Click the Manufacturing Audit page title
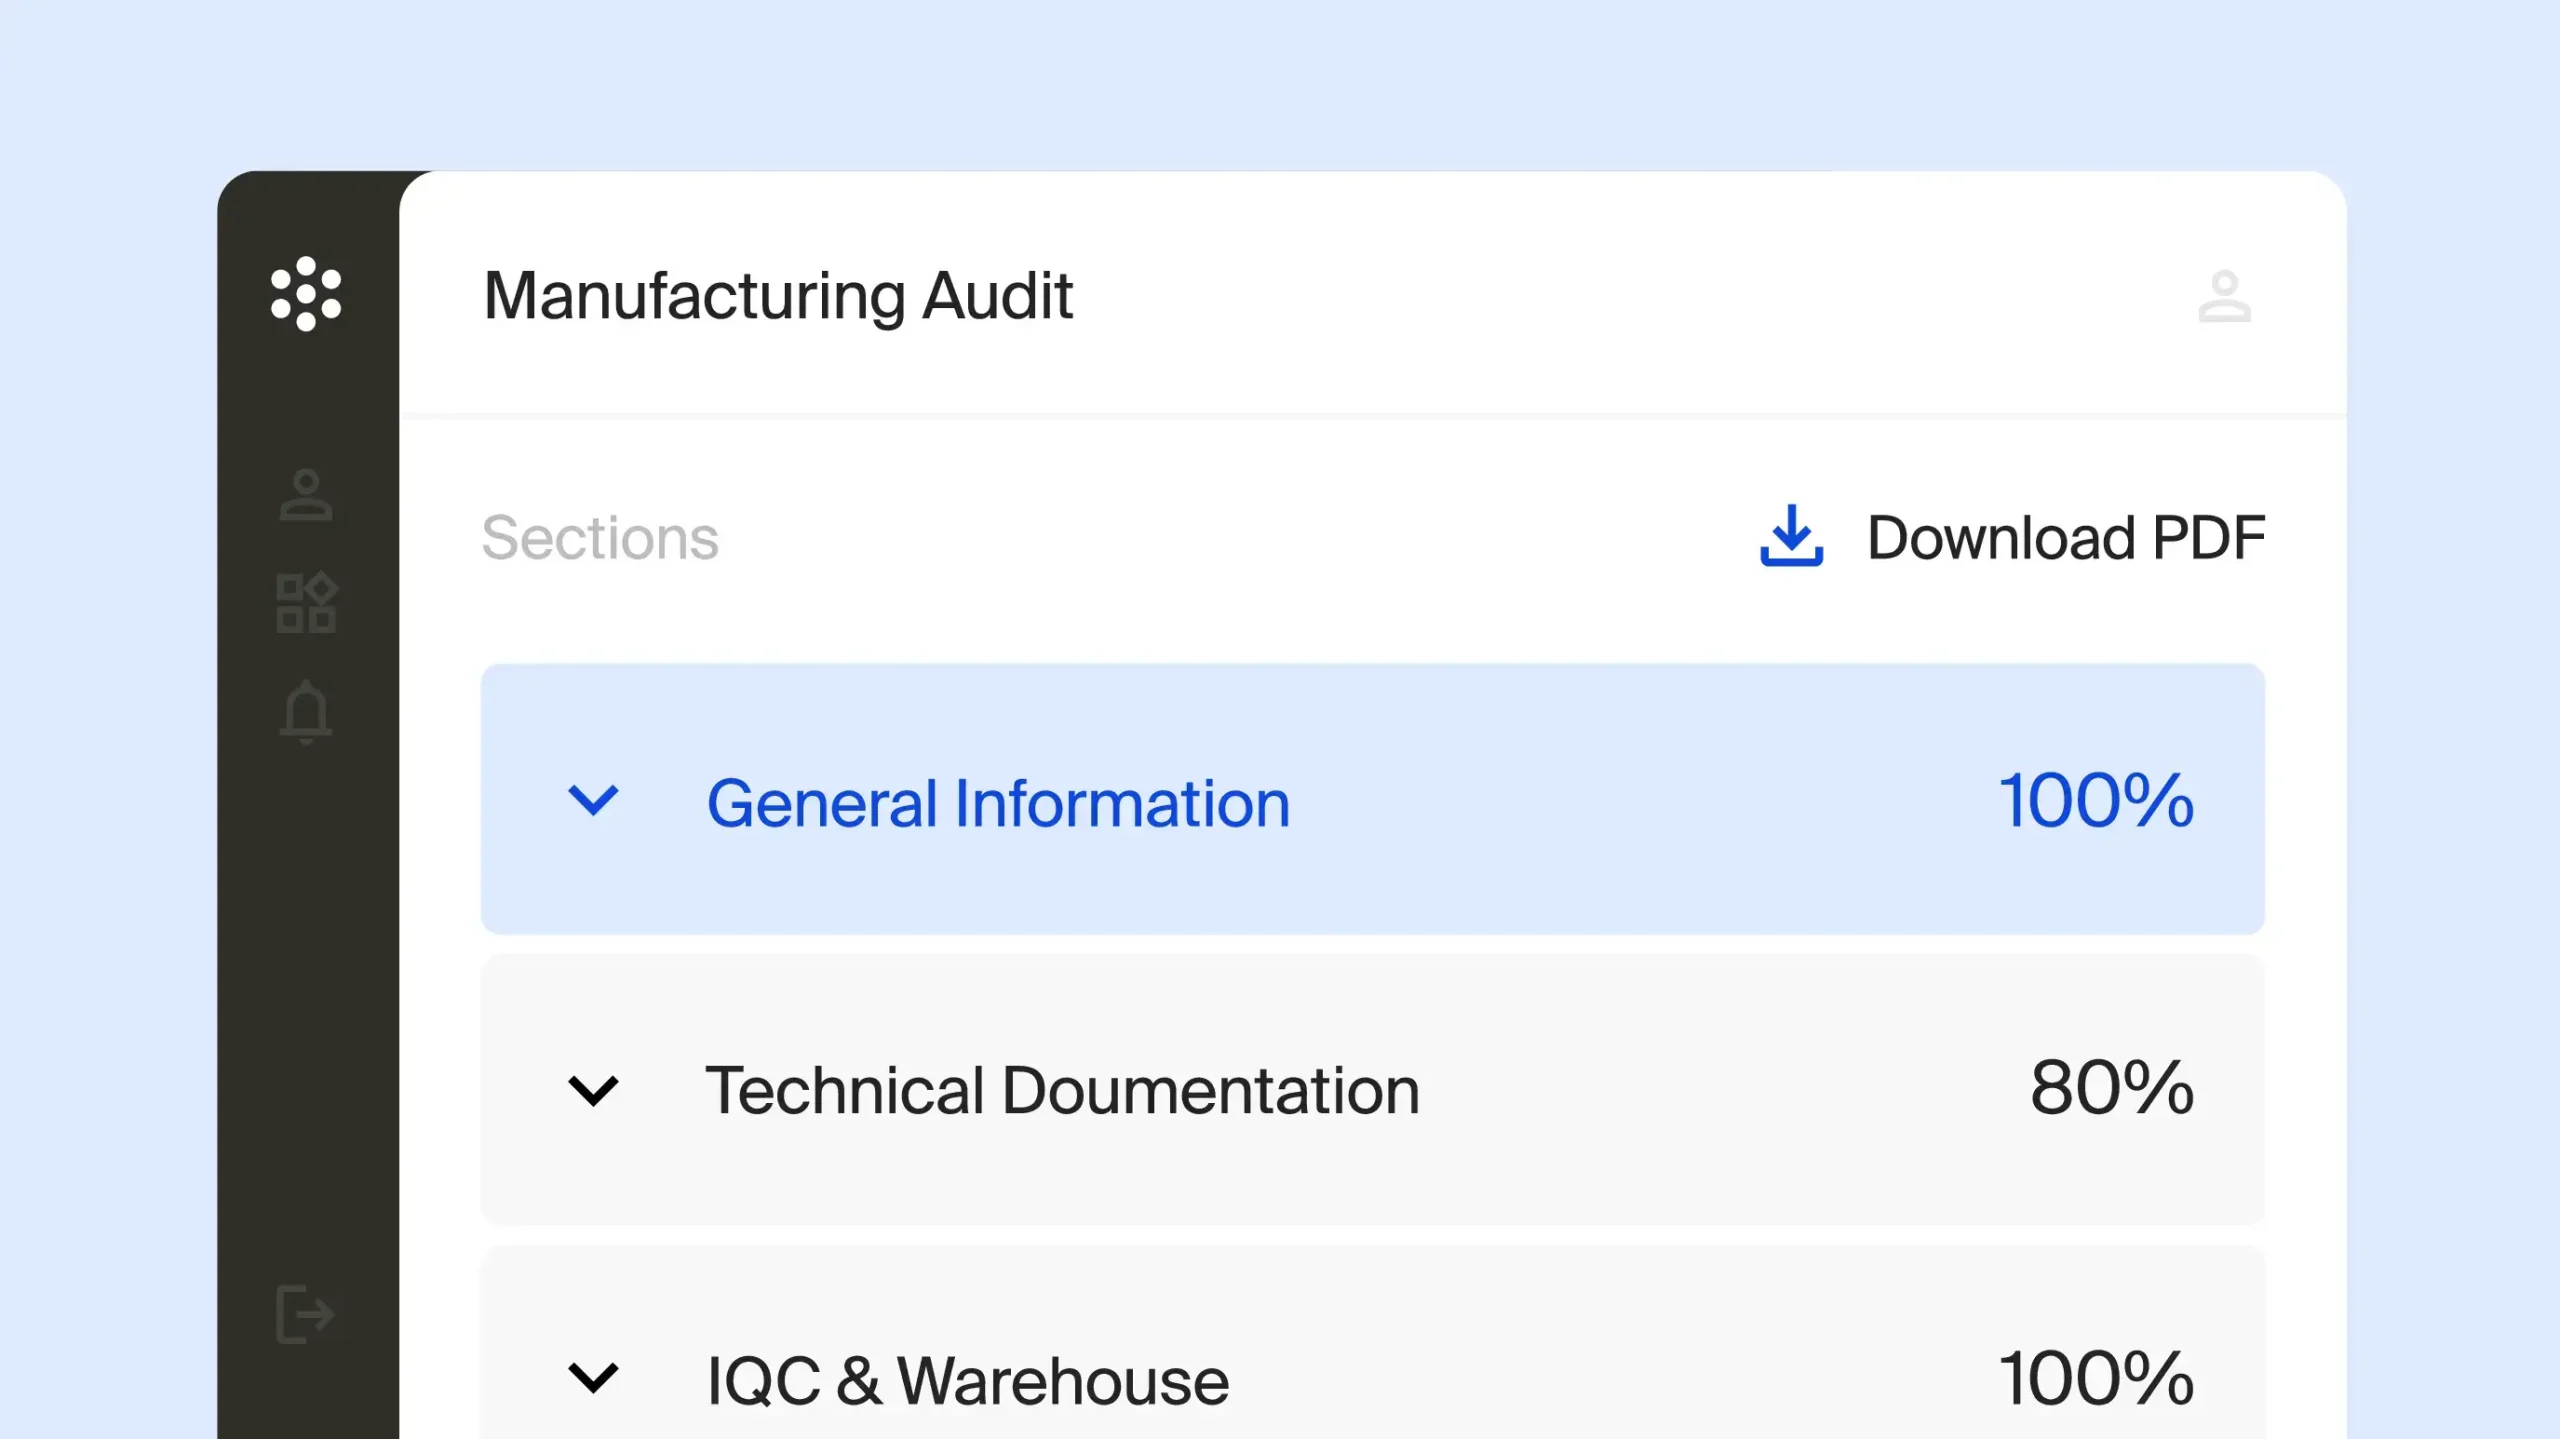The image size is (2560, 1439). coord(778,296)
